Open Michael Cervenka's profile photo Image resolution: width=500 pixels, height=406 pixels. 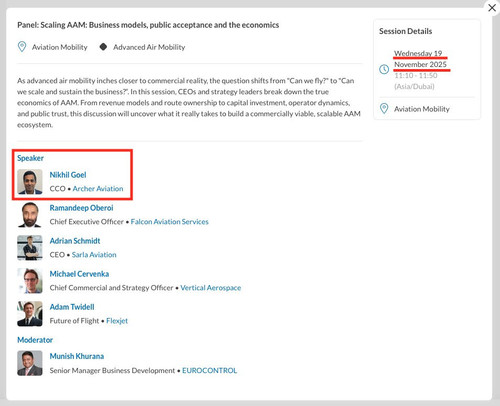click(30, 281)
